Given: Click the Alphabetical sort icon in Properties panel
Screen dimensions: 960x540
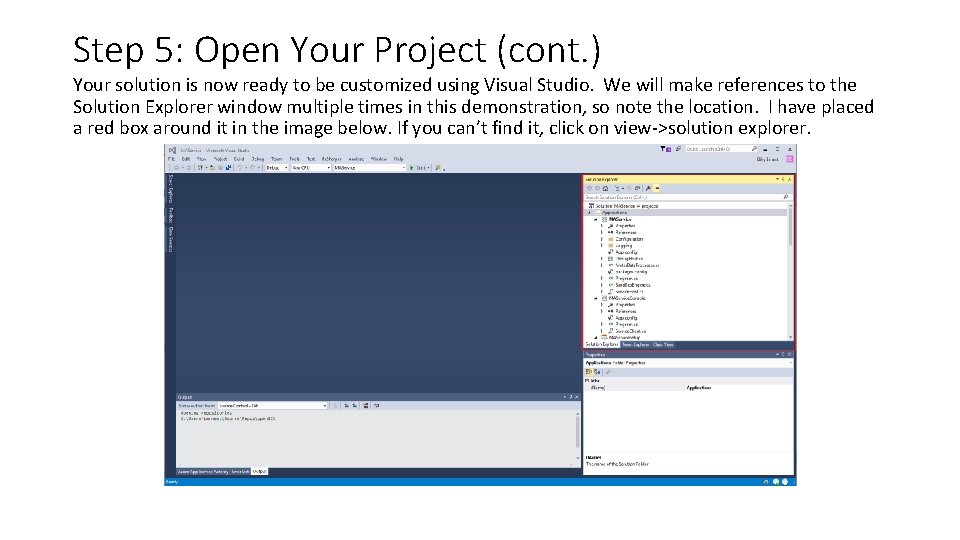Looking at the screenshot, I should click(x=597, y=372).
